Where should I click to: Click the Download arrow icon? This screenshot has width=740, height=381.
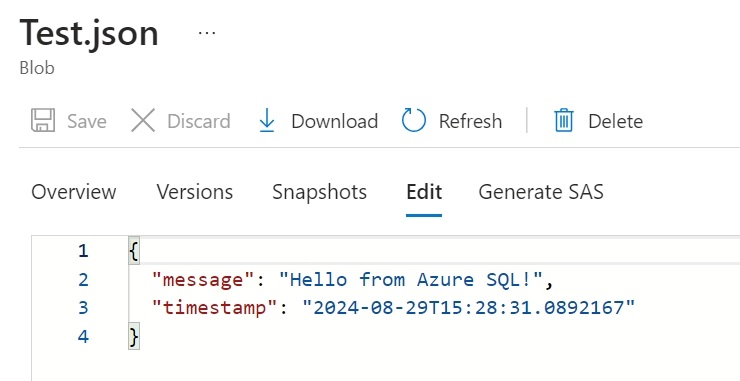[267, 120]
